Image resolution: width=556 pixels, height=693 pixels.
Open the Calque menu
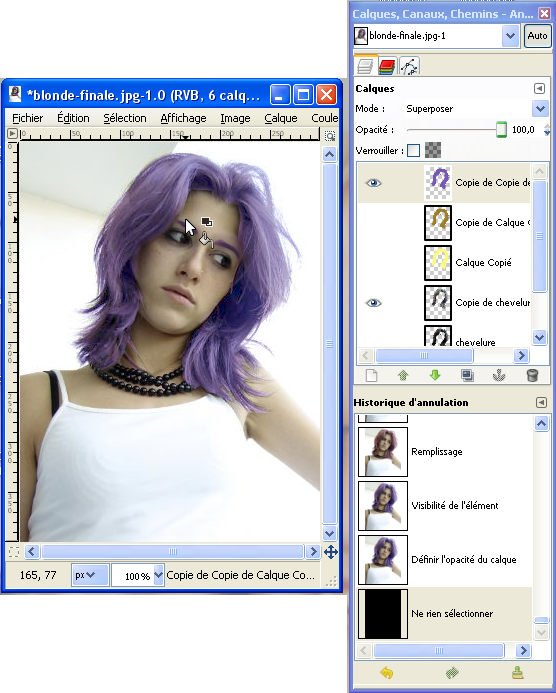[x=281, y=118]
